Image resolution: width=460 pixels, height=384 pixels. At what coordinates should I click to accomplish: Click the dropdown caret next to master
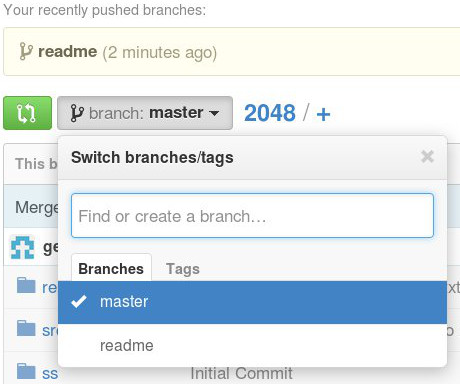click(x=214, y=113)
